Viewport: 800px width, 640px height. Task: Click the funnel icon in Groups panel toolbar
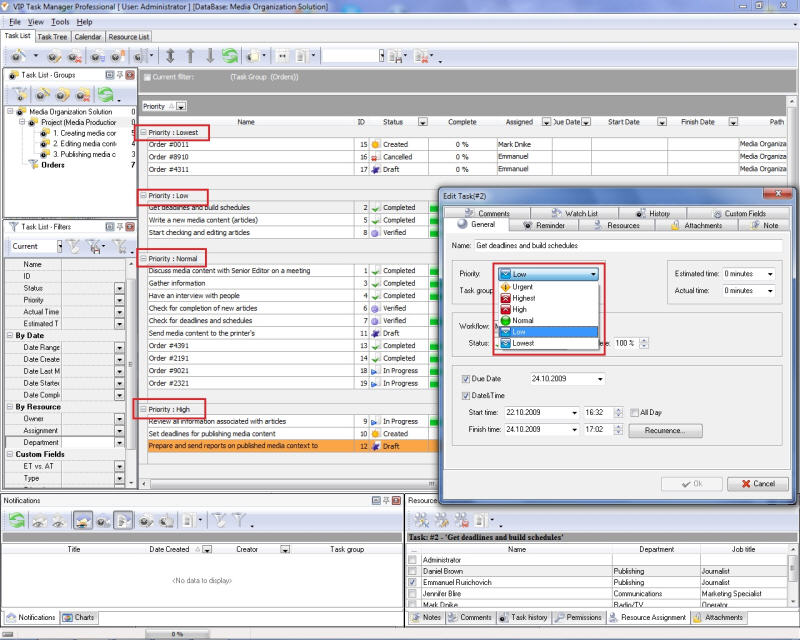click(20, 94)
